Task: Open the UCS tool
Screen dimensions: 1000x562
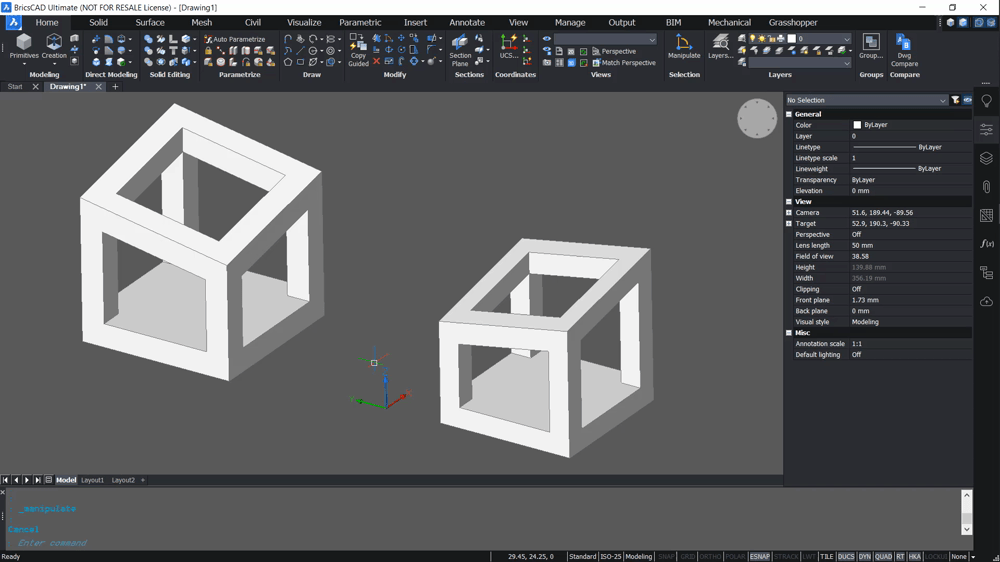Action: point(508,48)
